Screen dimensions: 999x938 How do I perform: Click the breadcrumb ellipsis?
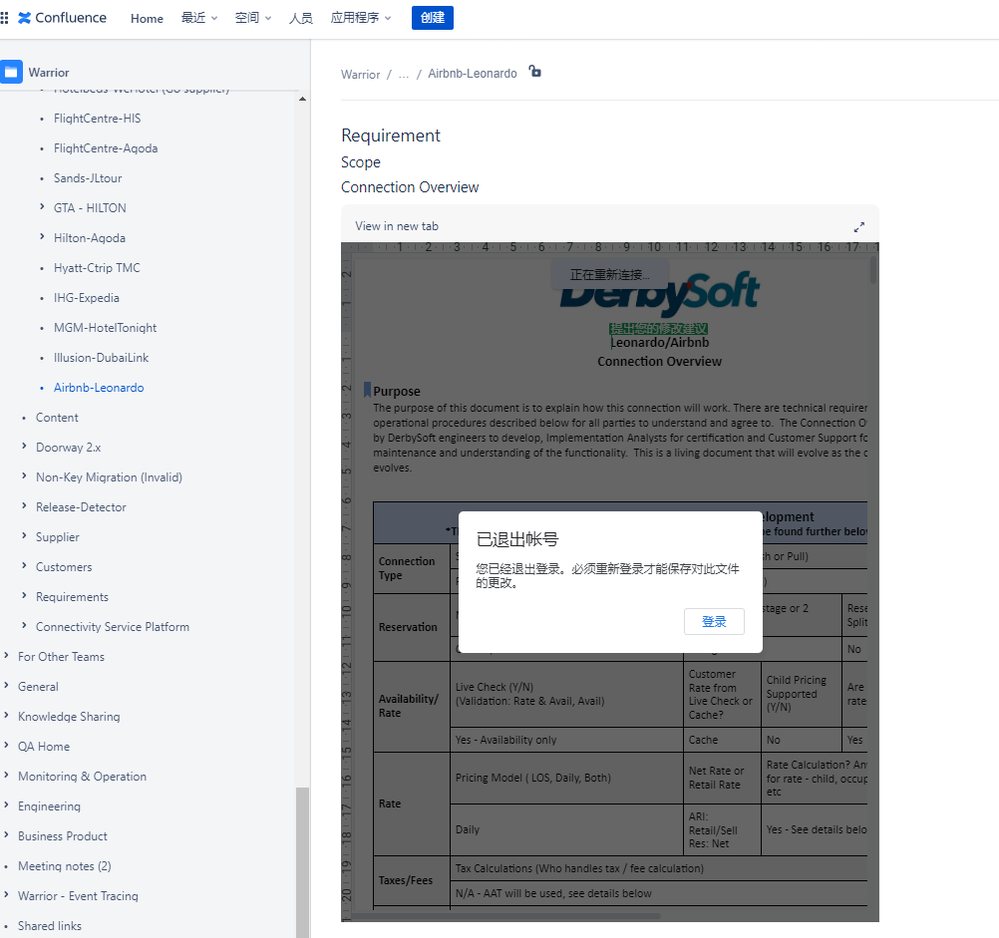tap(403, 75)
